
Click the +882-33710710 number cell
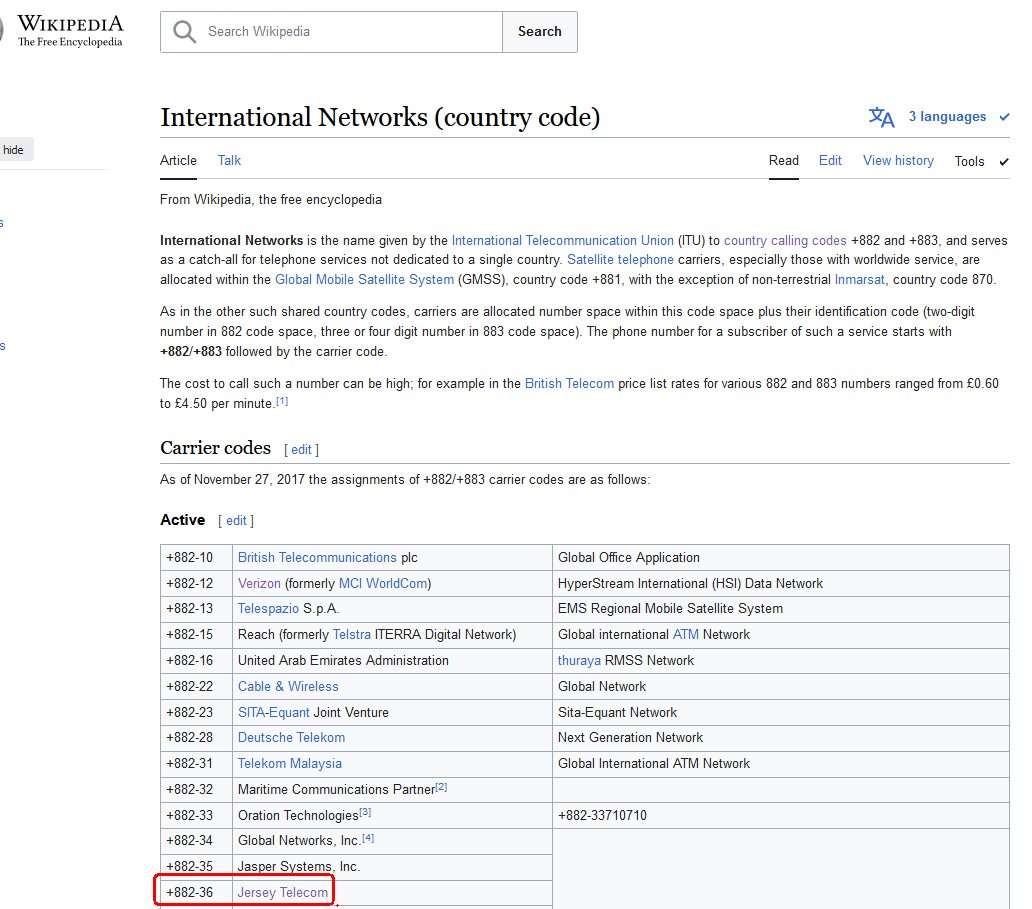point(781,816)
